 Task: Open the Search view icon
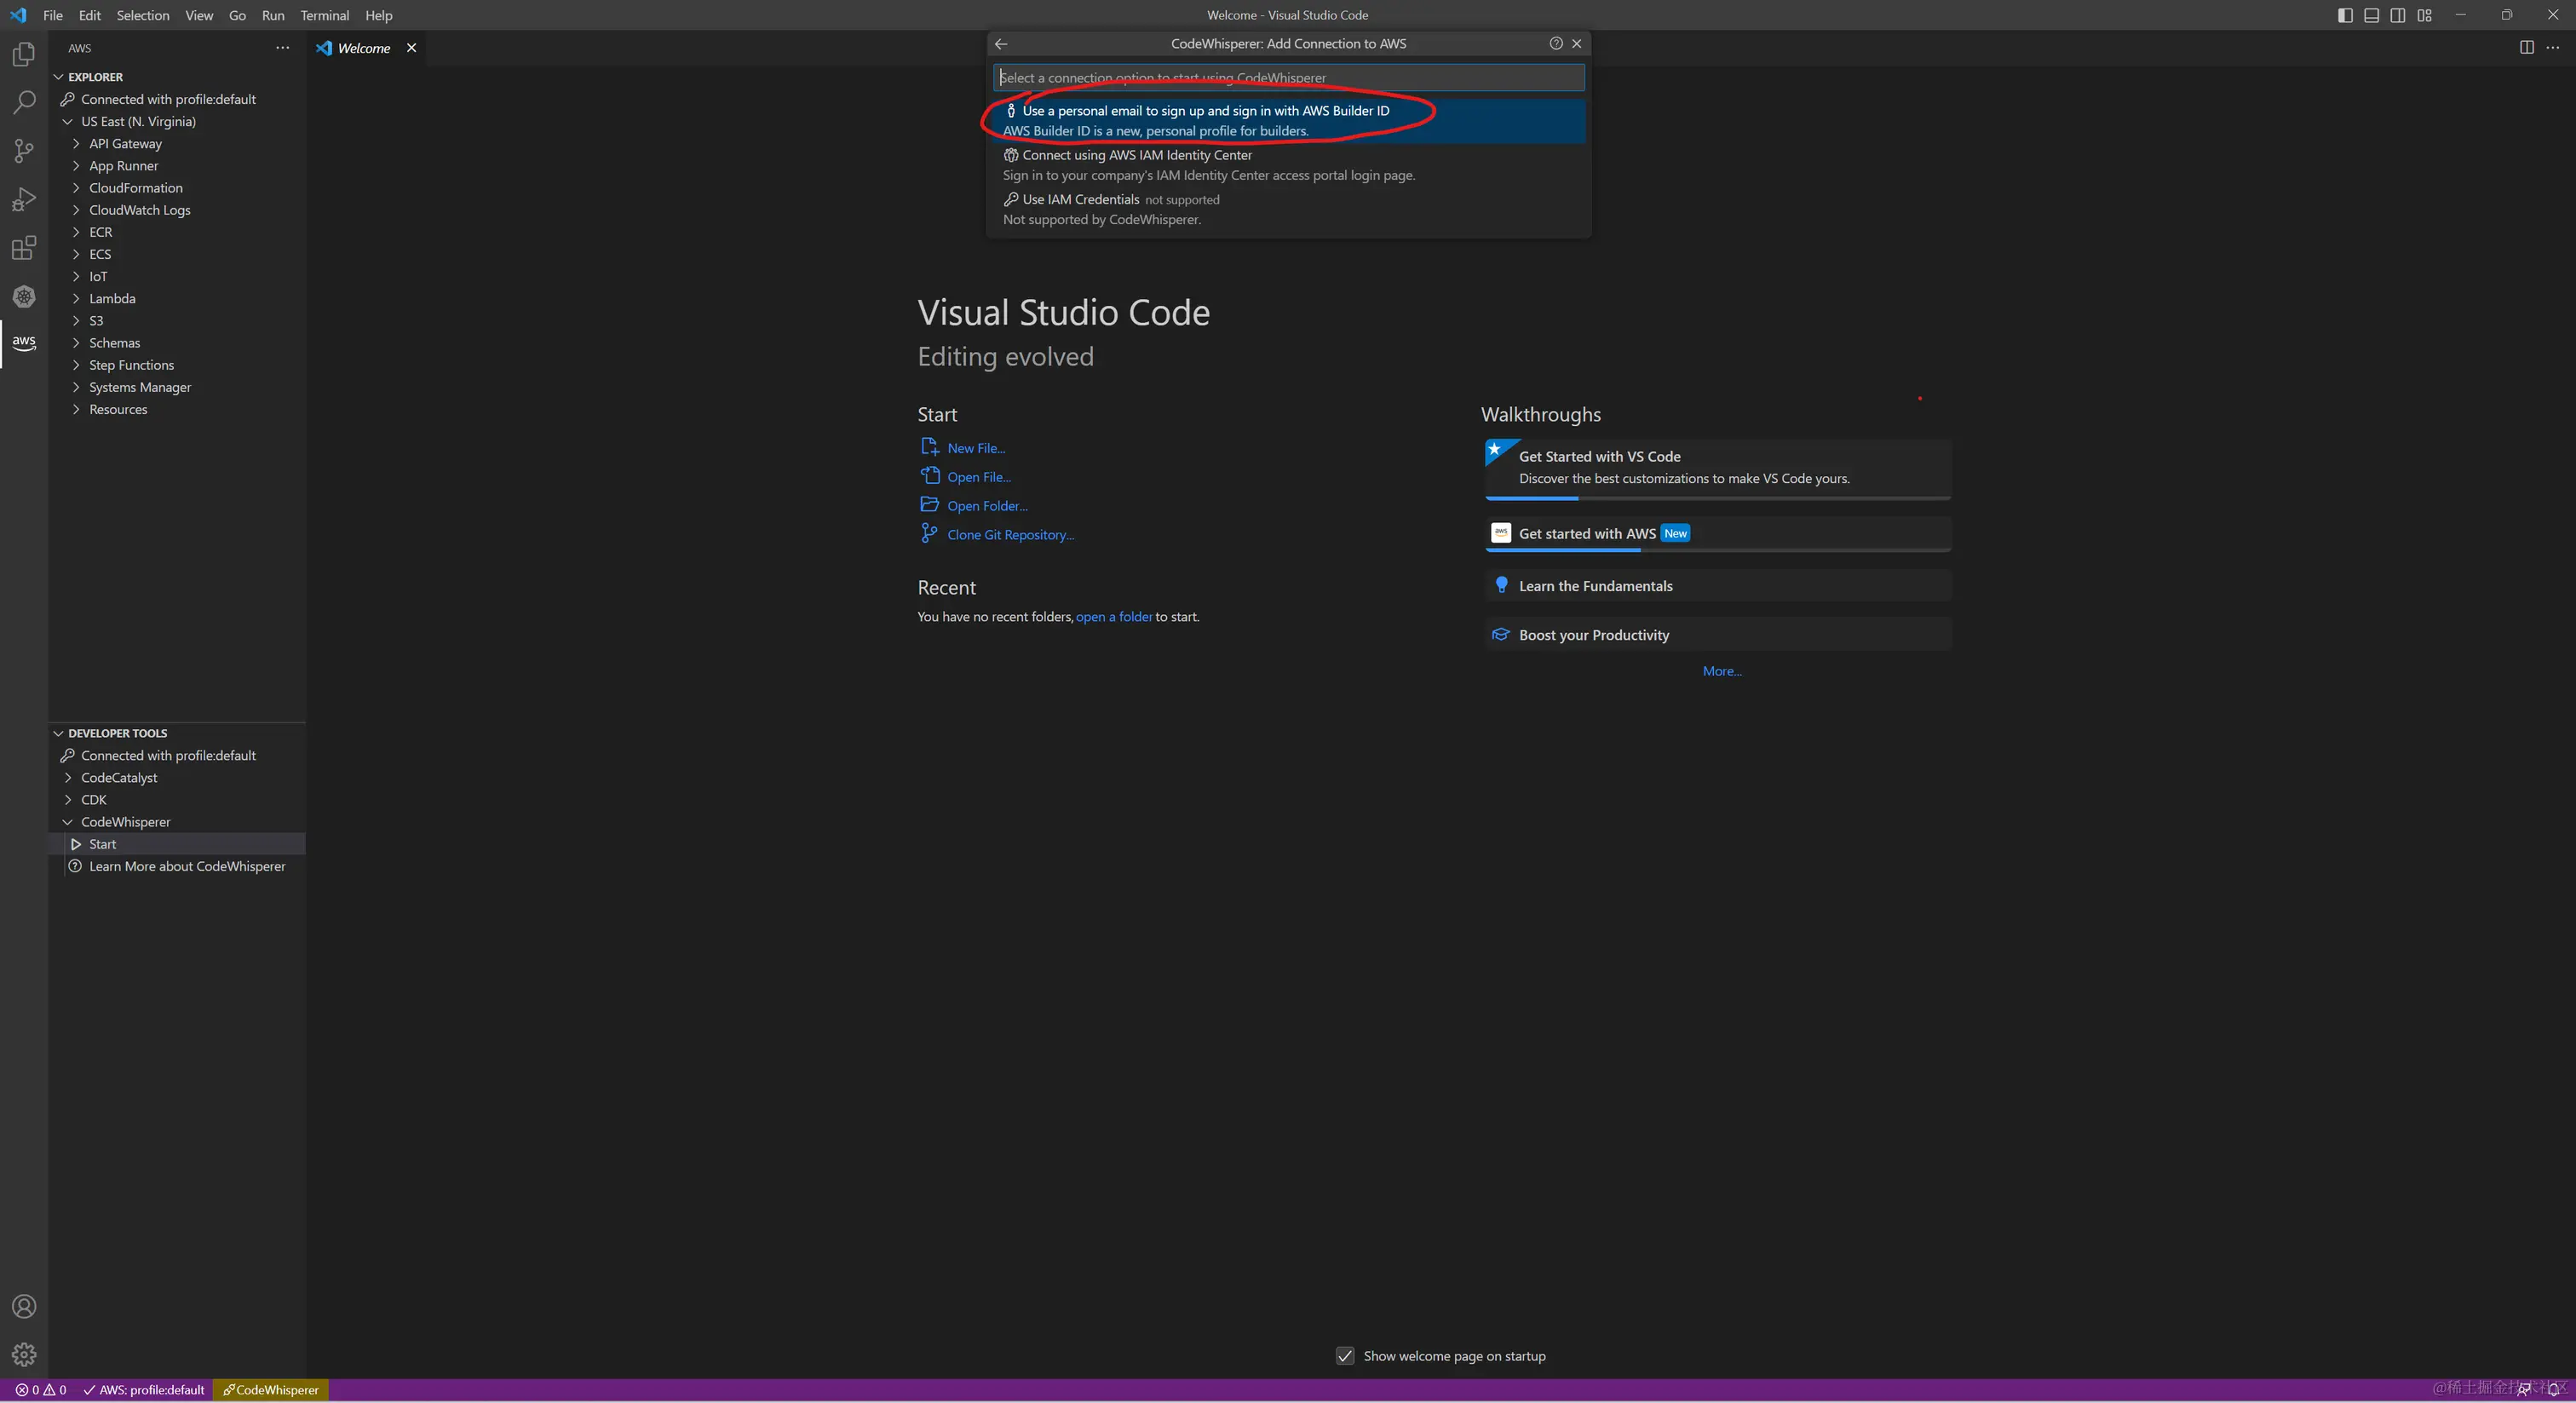coord(24,102)
